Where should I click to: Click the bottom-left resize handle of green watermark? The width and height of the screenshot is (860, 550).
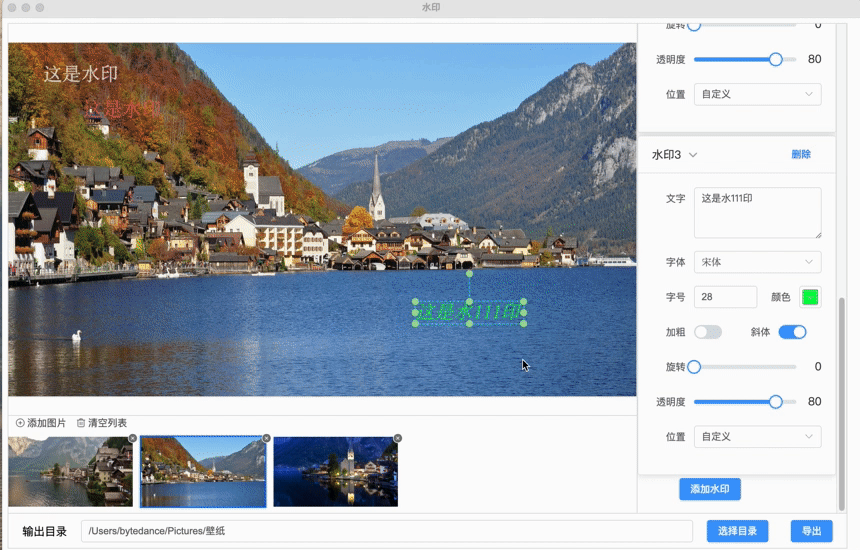[415, 324]
